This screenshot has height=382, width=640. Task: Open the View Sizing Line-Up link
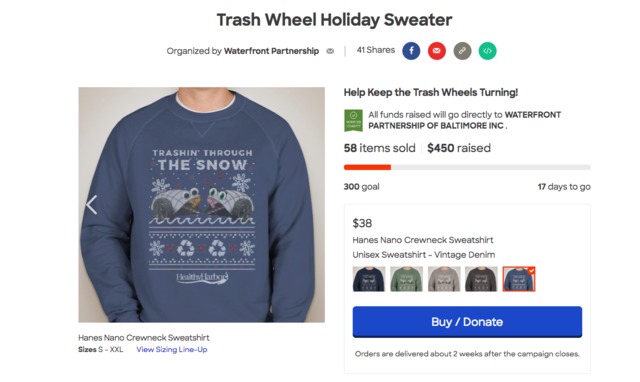pos(172,349)
